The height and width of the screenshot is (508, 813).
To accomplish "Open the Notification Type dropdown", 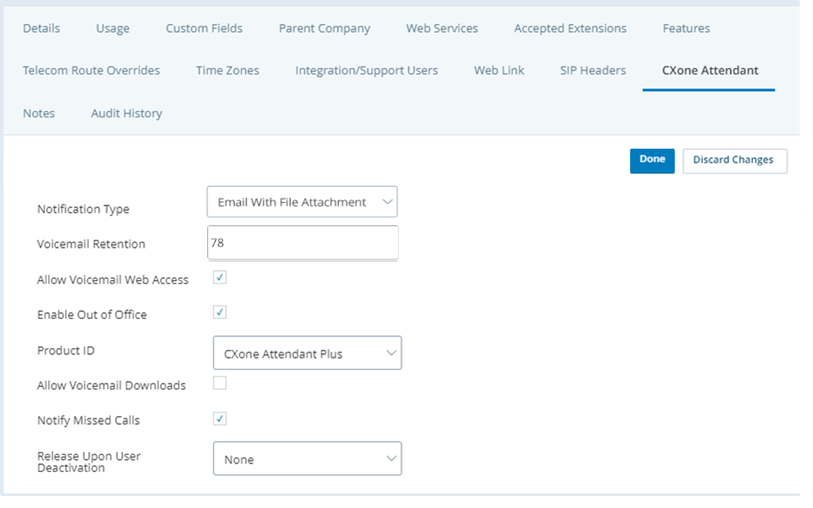I will (x=302, y=202).
